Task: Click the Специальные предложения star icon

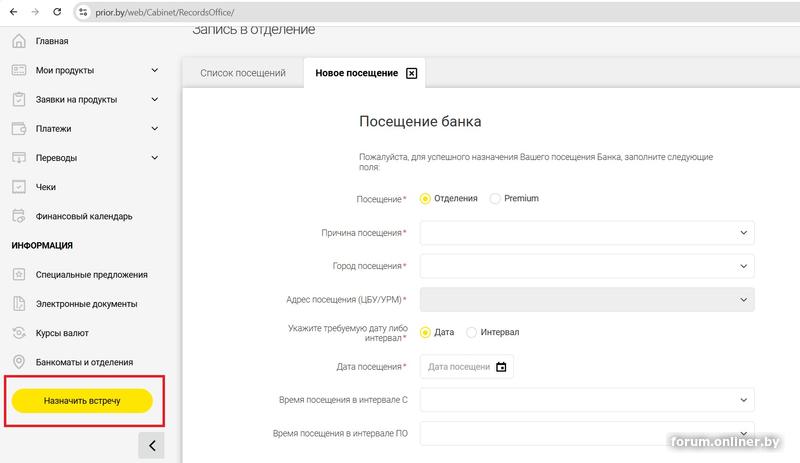Action: point(19,274)
